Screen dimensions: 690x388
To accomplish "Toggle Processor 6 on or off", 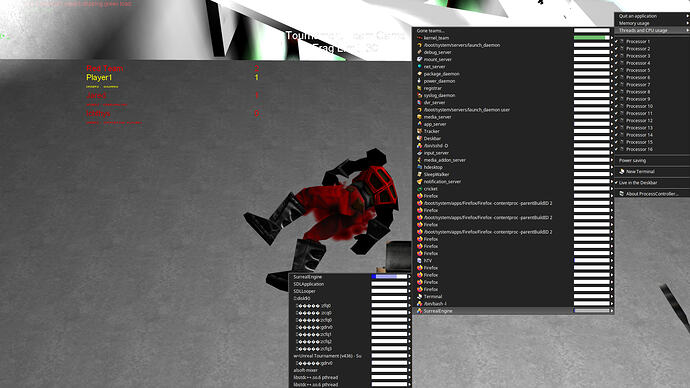I will tap(652, 77).
